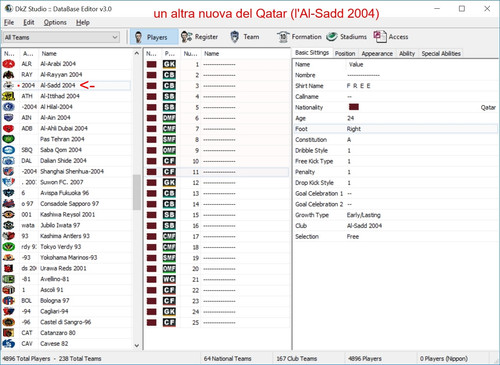Click the Constitution value A
The width and height of the screenshot is (500, 365).
click(x=349, y=140)
